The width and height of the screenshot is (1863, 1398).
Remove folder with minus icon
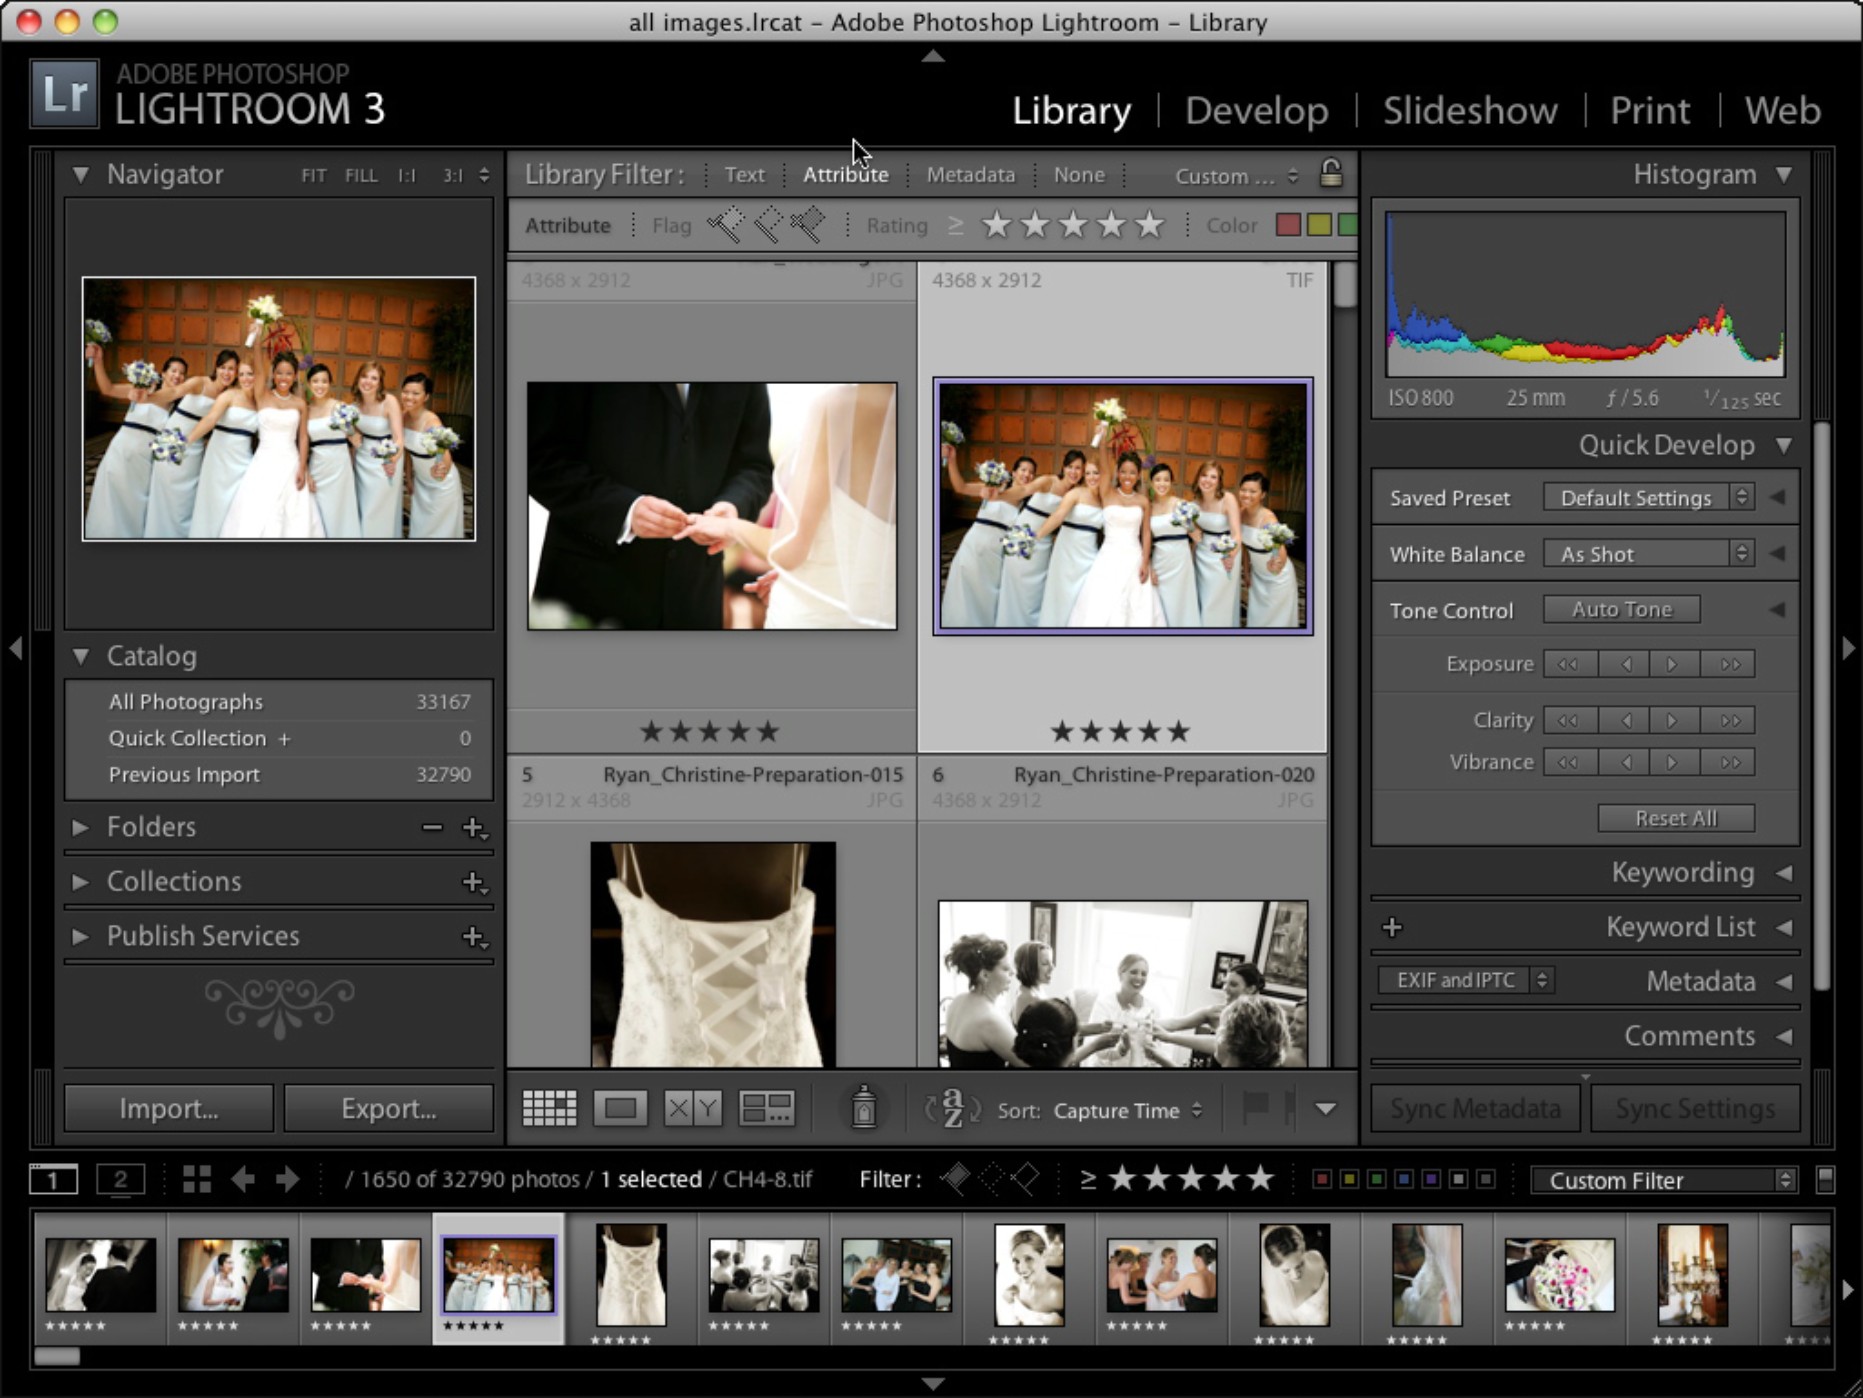tap(432, 827)
